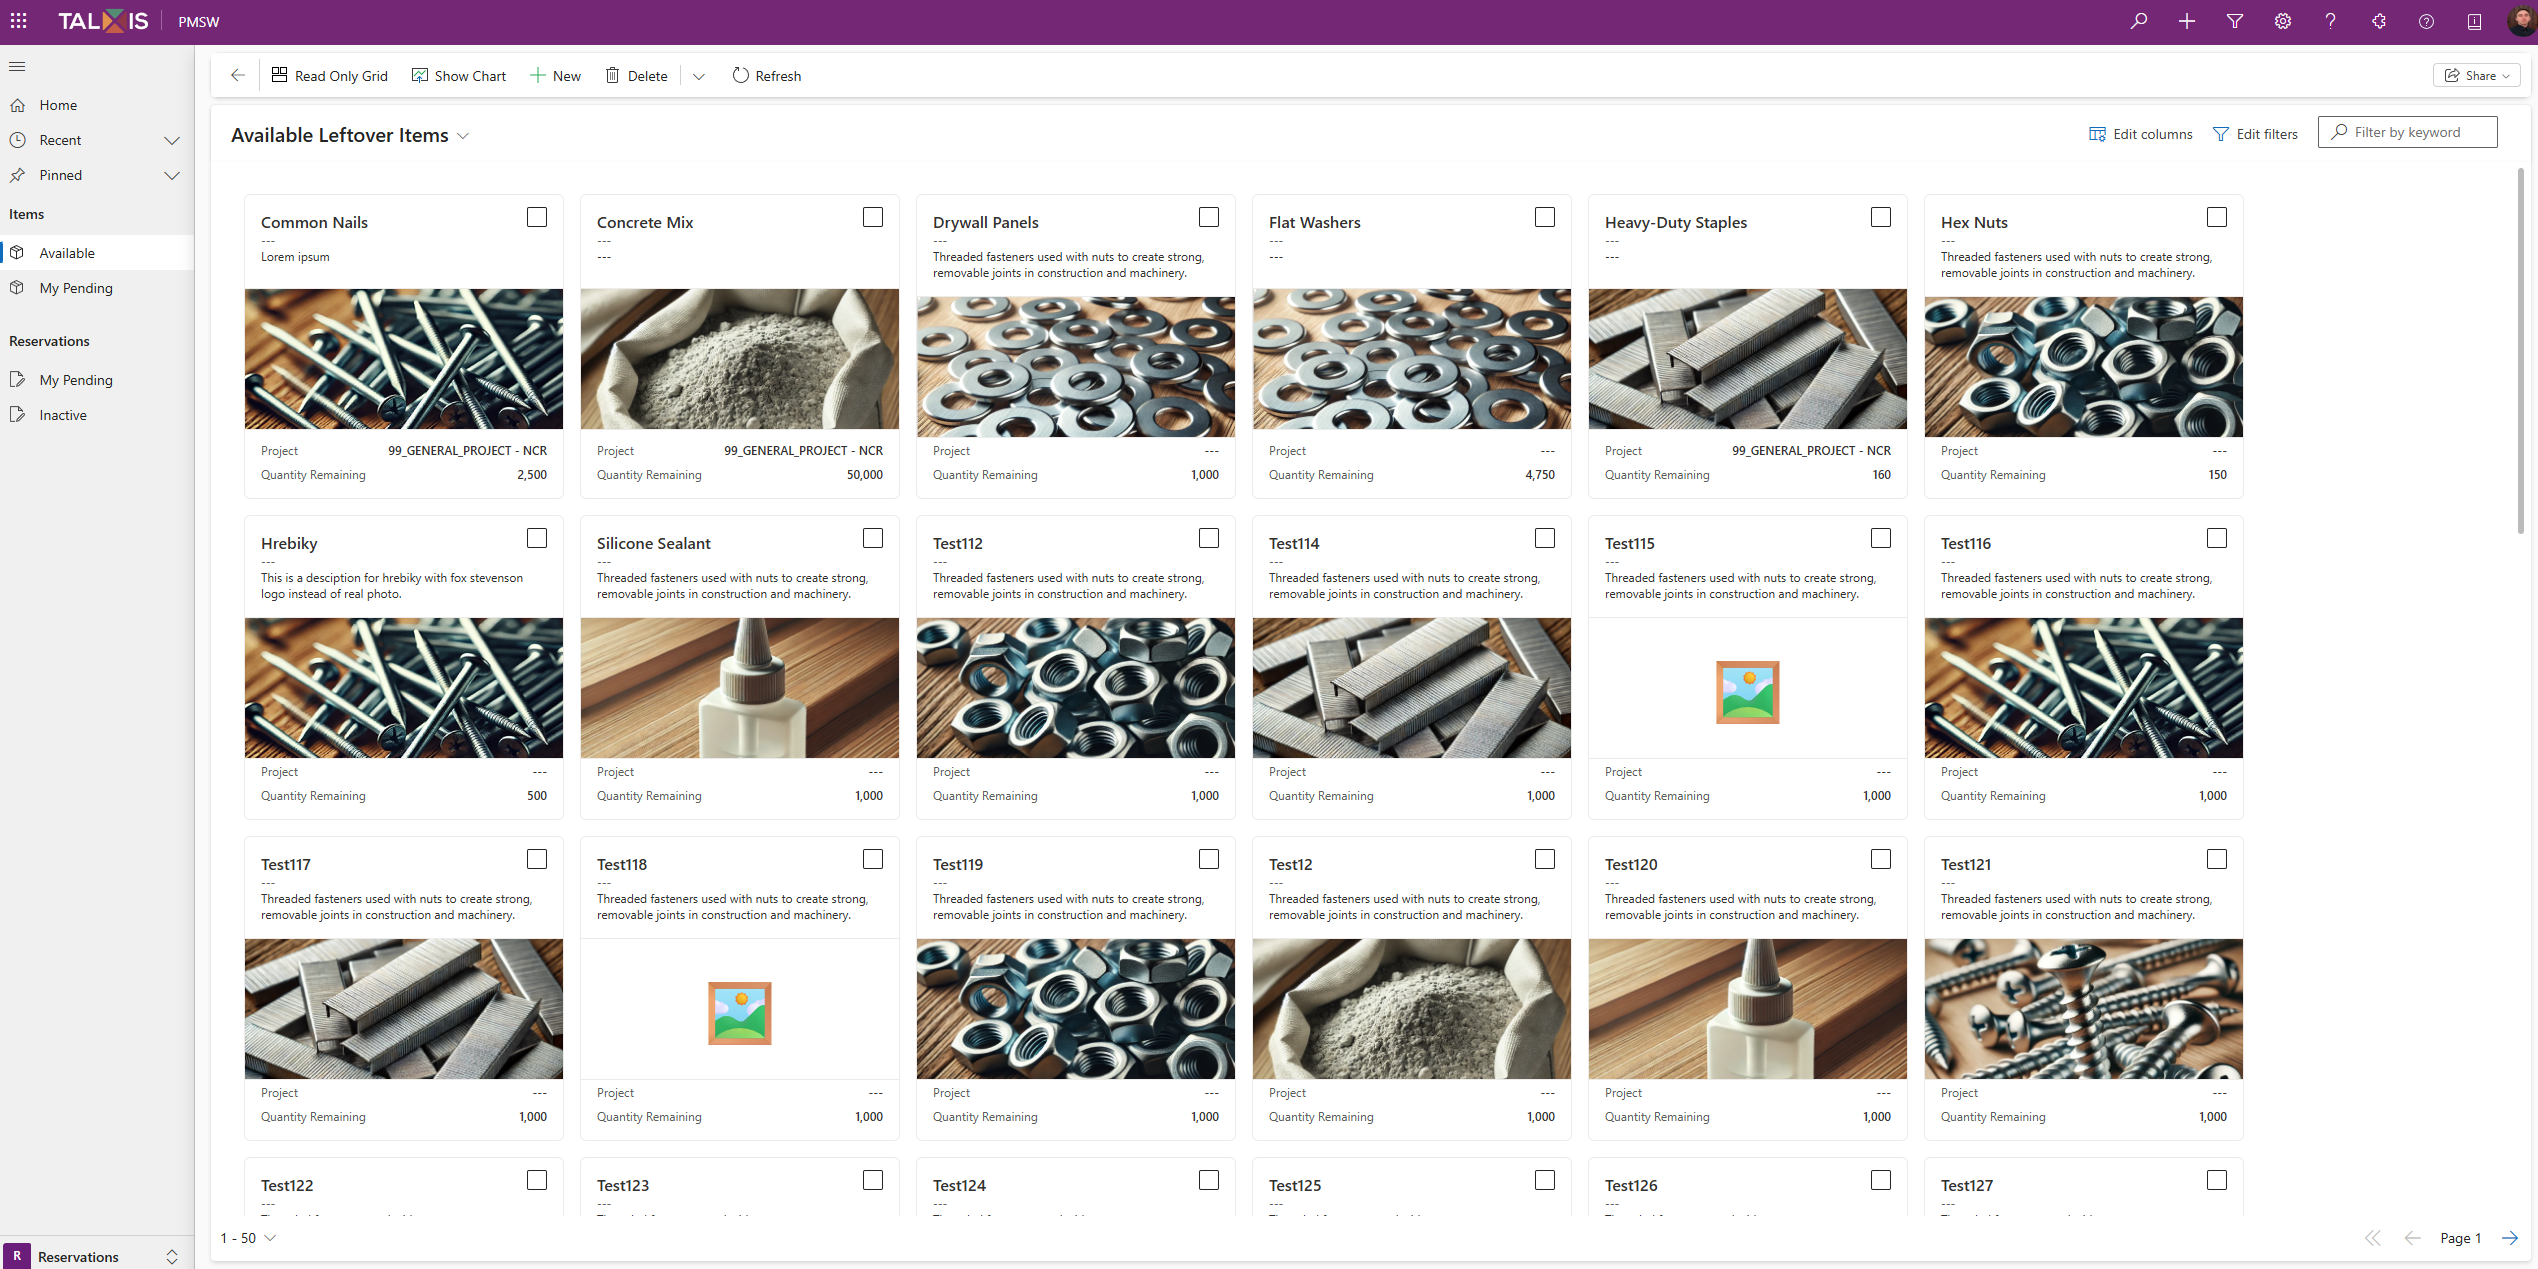This screenshot has height=1269, width=2538.
Task: Click the Flat Washers quantity 4,750
Action: 1540,475
